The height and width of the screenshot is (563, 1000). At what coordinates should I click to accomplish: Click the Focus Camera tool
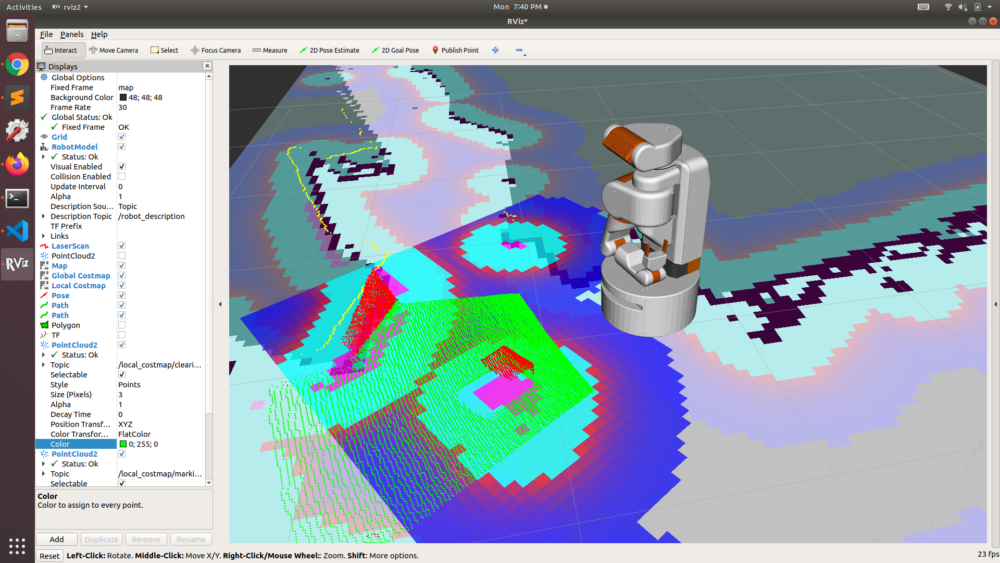[x=215, y=50]
